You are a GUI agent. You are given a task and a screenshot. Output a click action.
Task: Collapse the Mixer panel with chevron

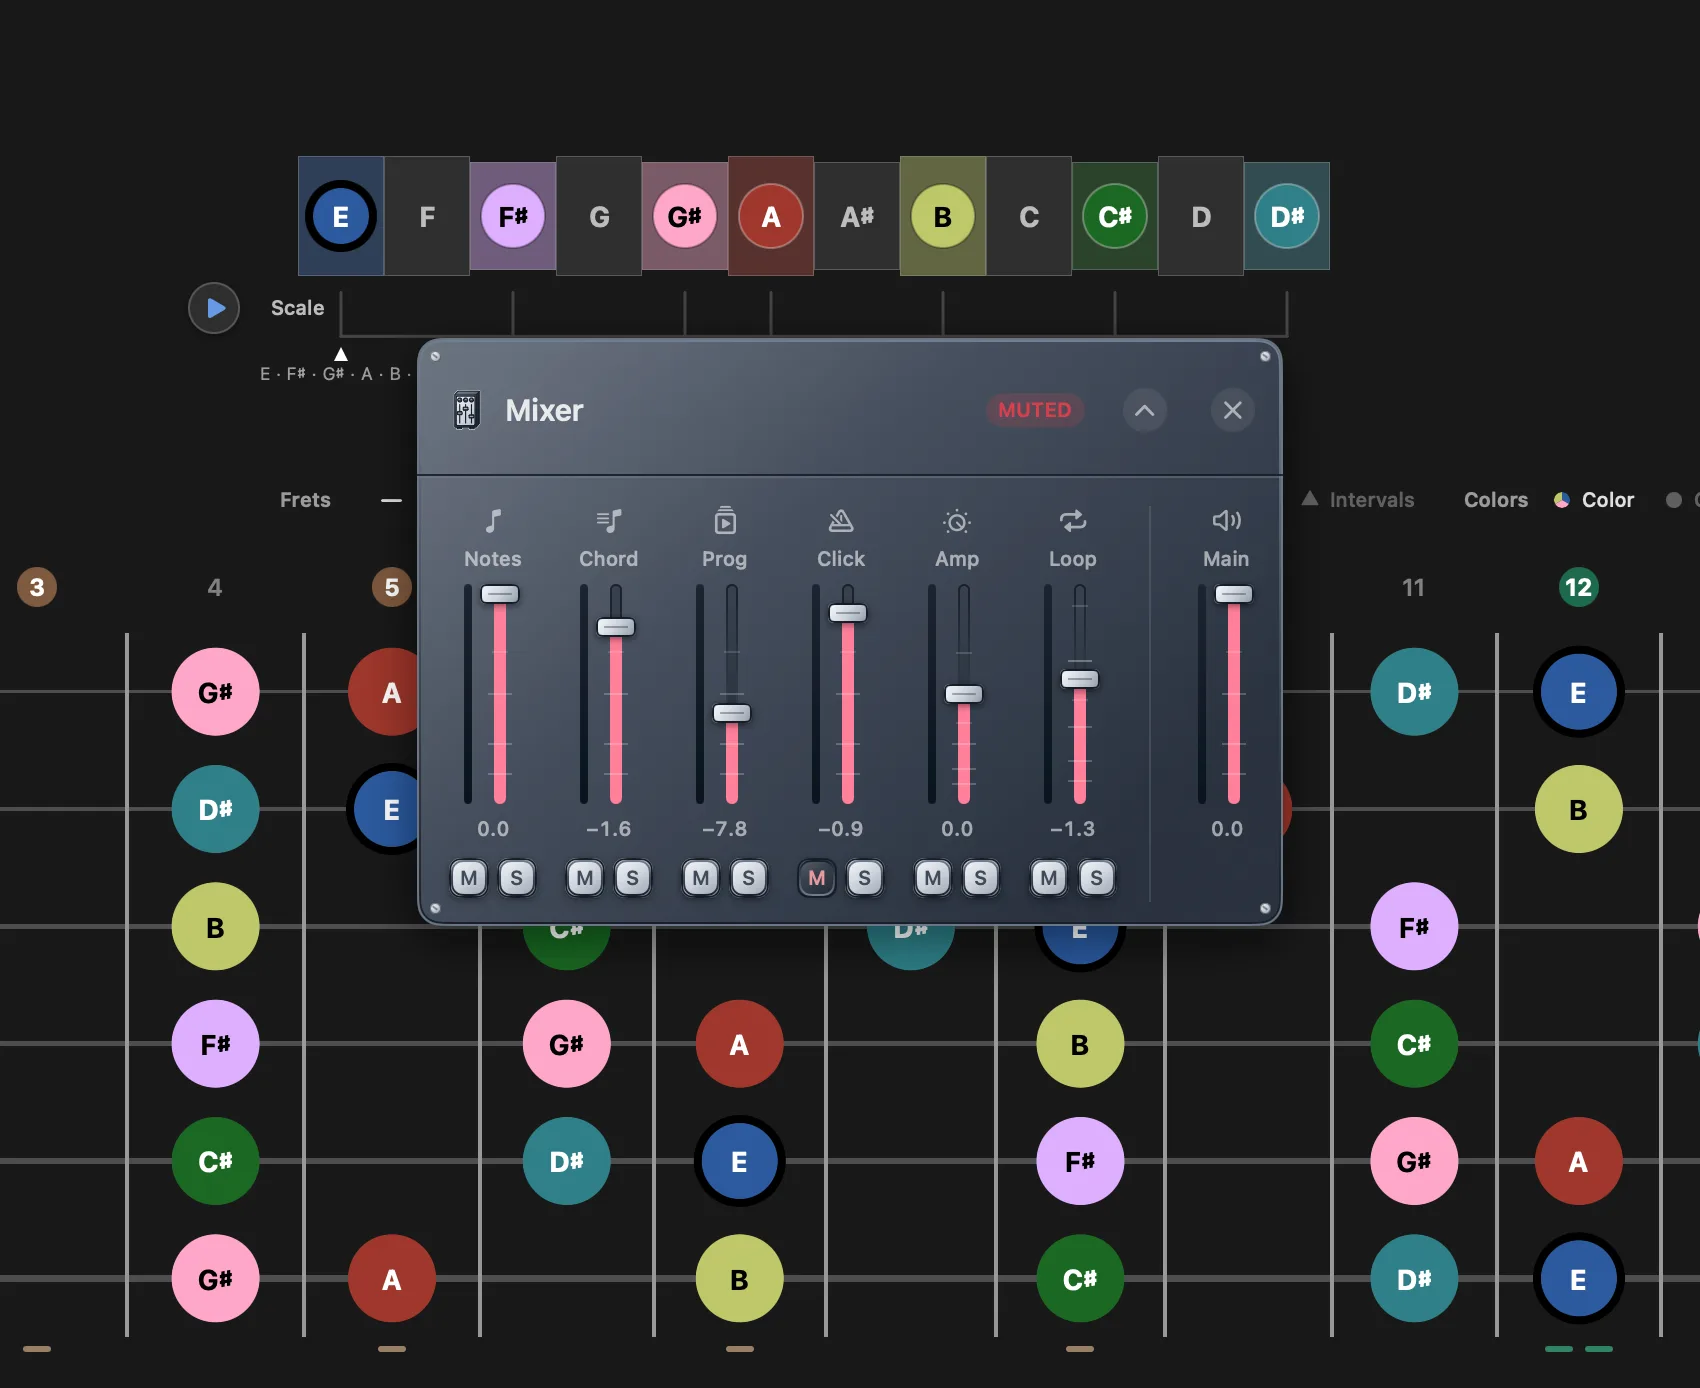(1145, 410)
